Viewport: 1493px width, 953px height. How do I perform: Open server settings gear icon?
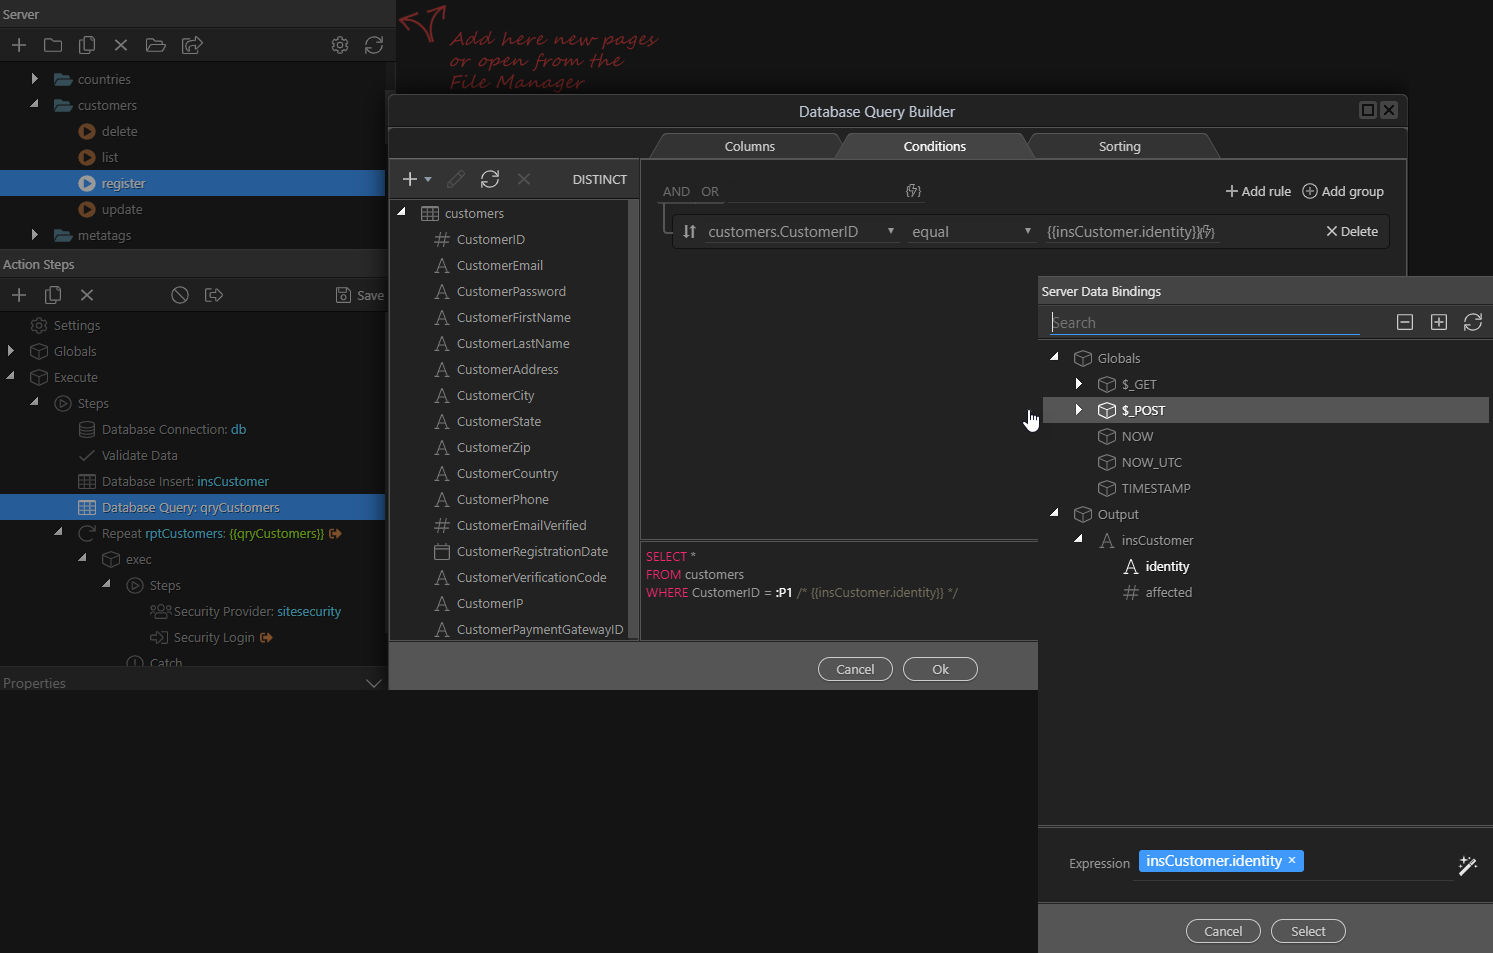340,45
